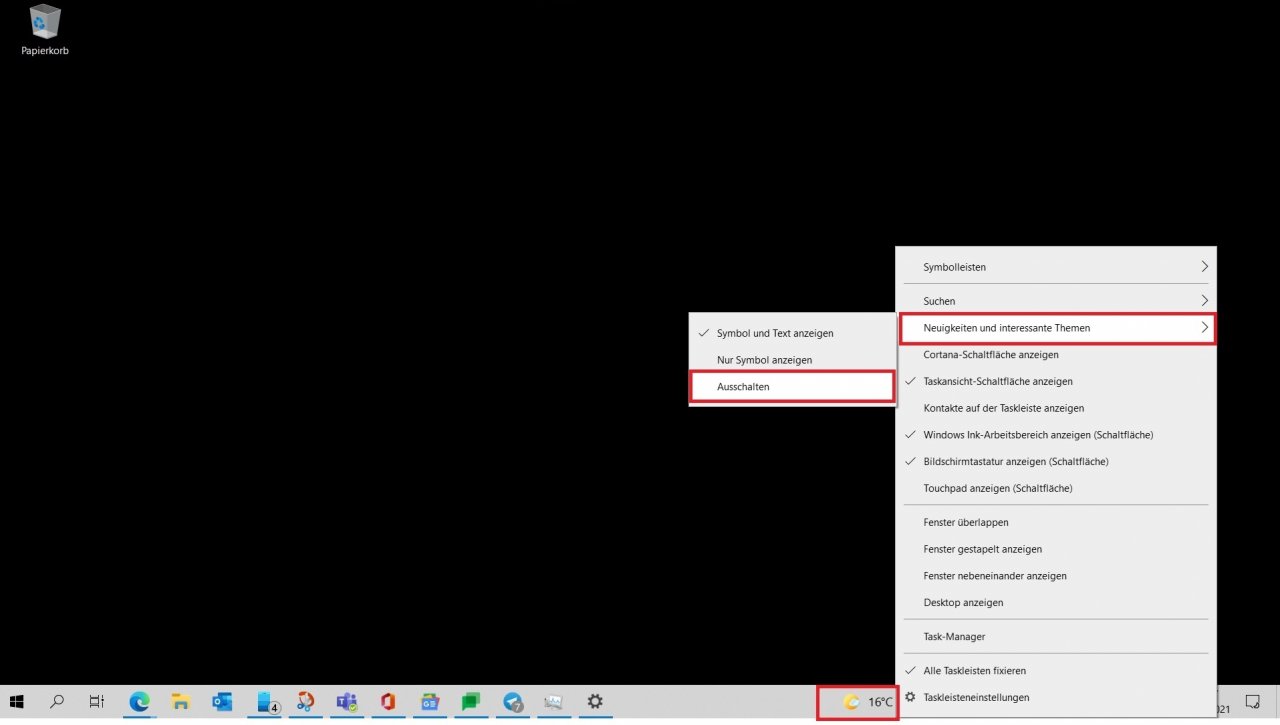
Task: Open Microsoft Teams taskbar icon
Action: 347,702
